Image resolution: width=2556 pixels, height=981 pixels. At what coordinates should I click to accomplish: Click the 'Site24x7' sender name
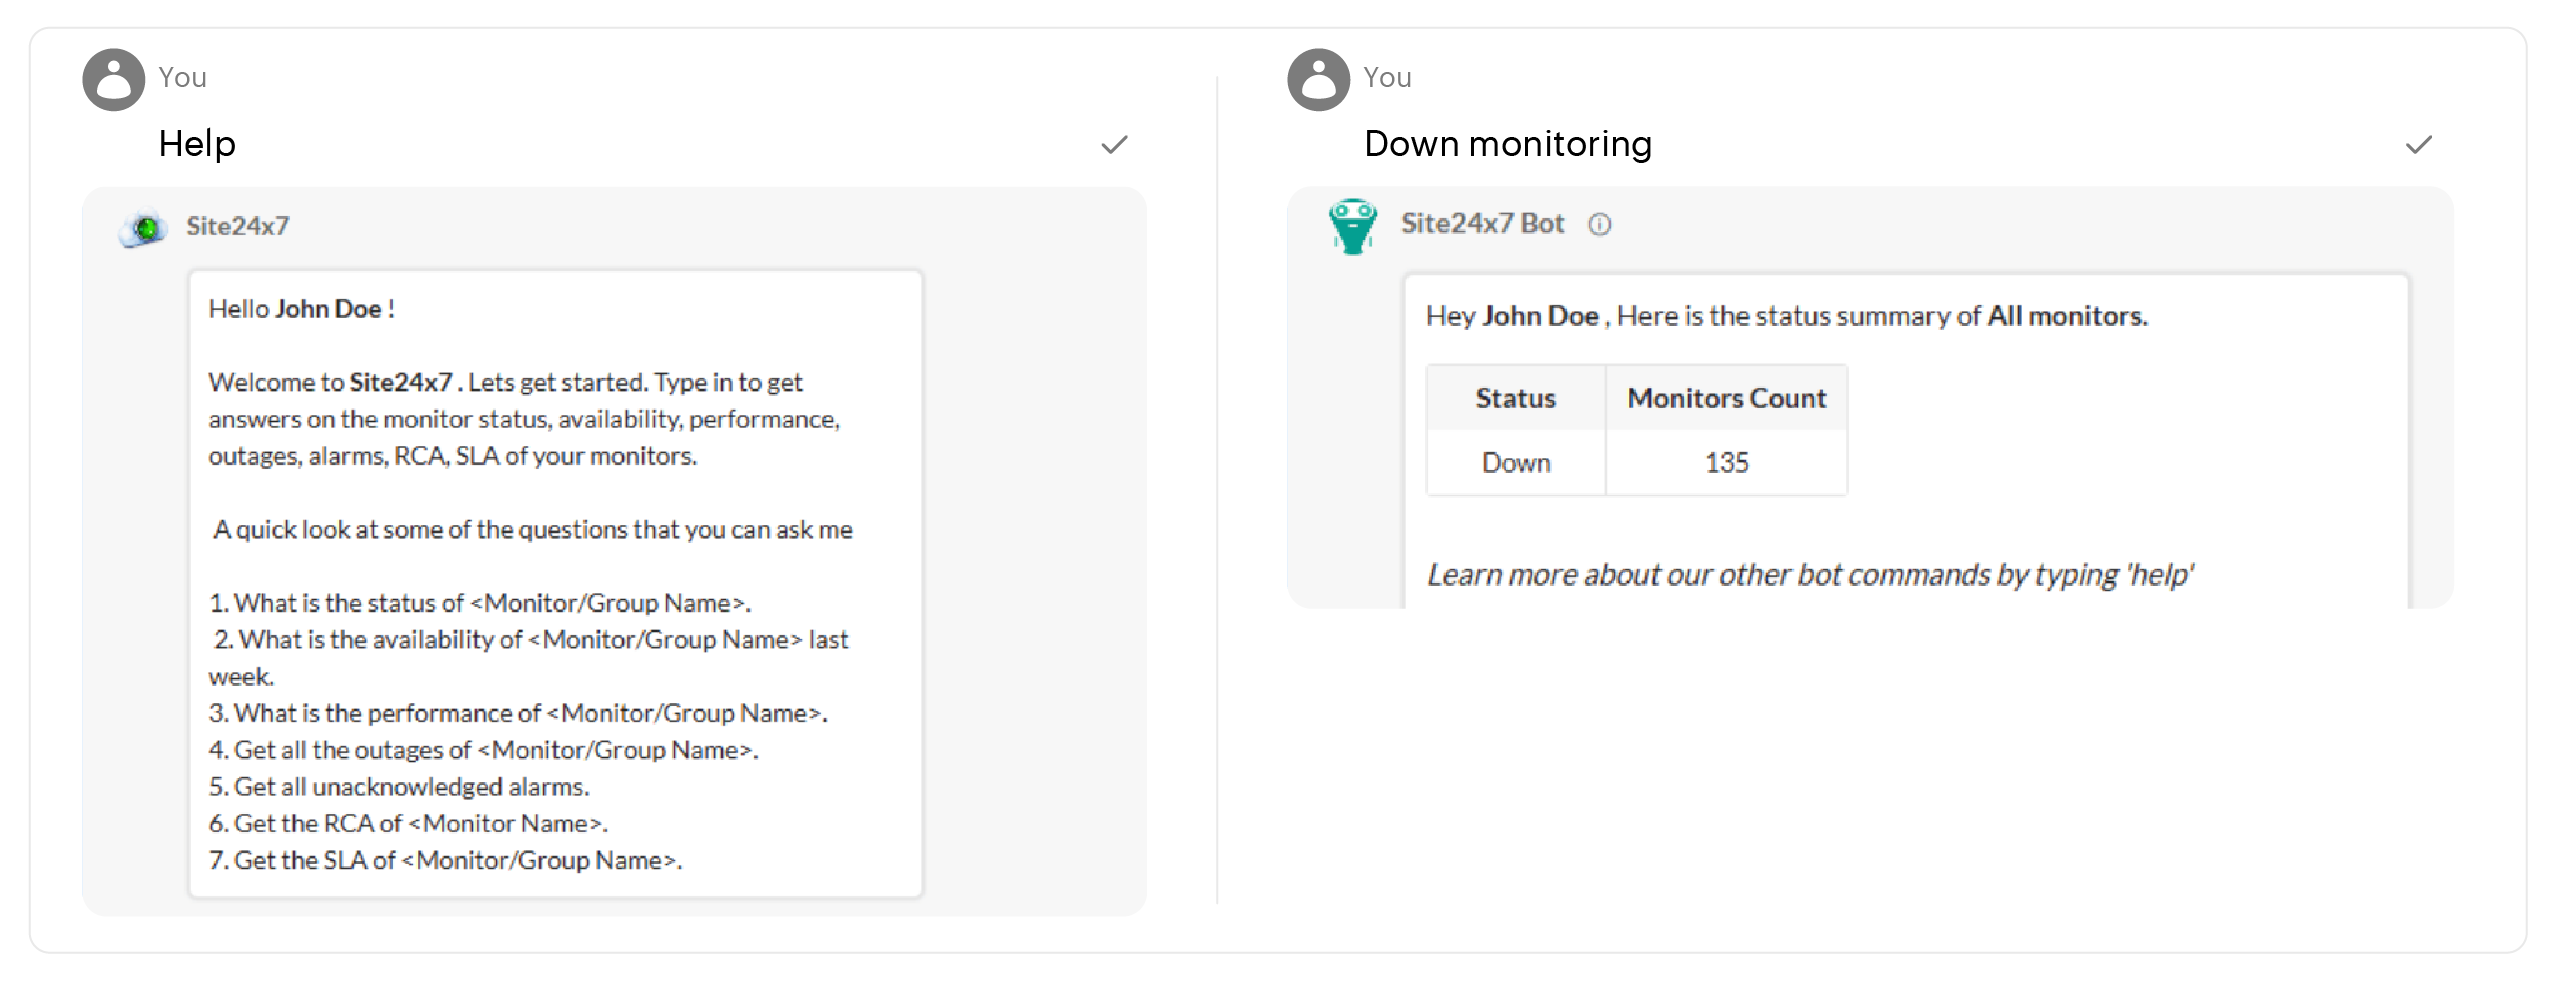pyautogui.click(x=238, y=226)
